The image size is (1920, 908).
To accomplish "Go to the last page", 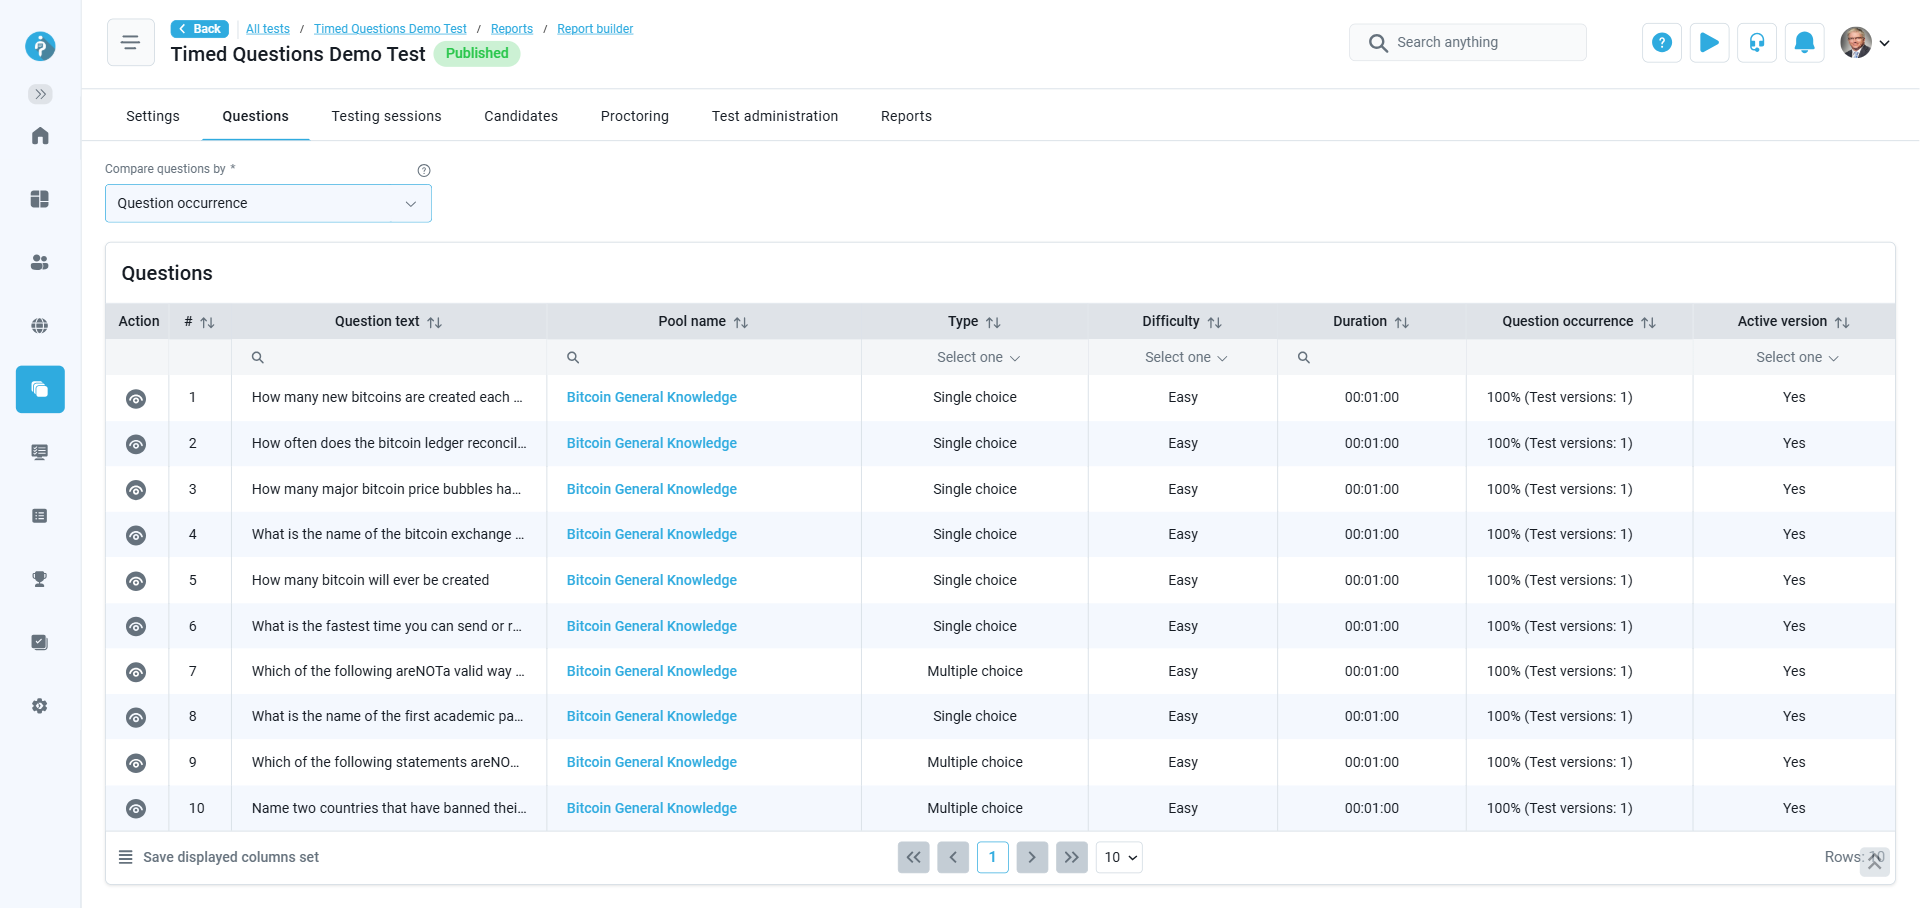I will [x=1072, y=857].
